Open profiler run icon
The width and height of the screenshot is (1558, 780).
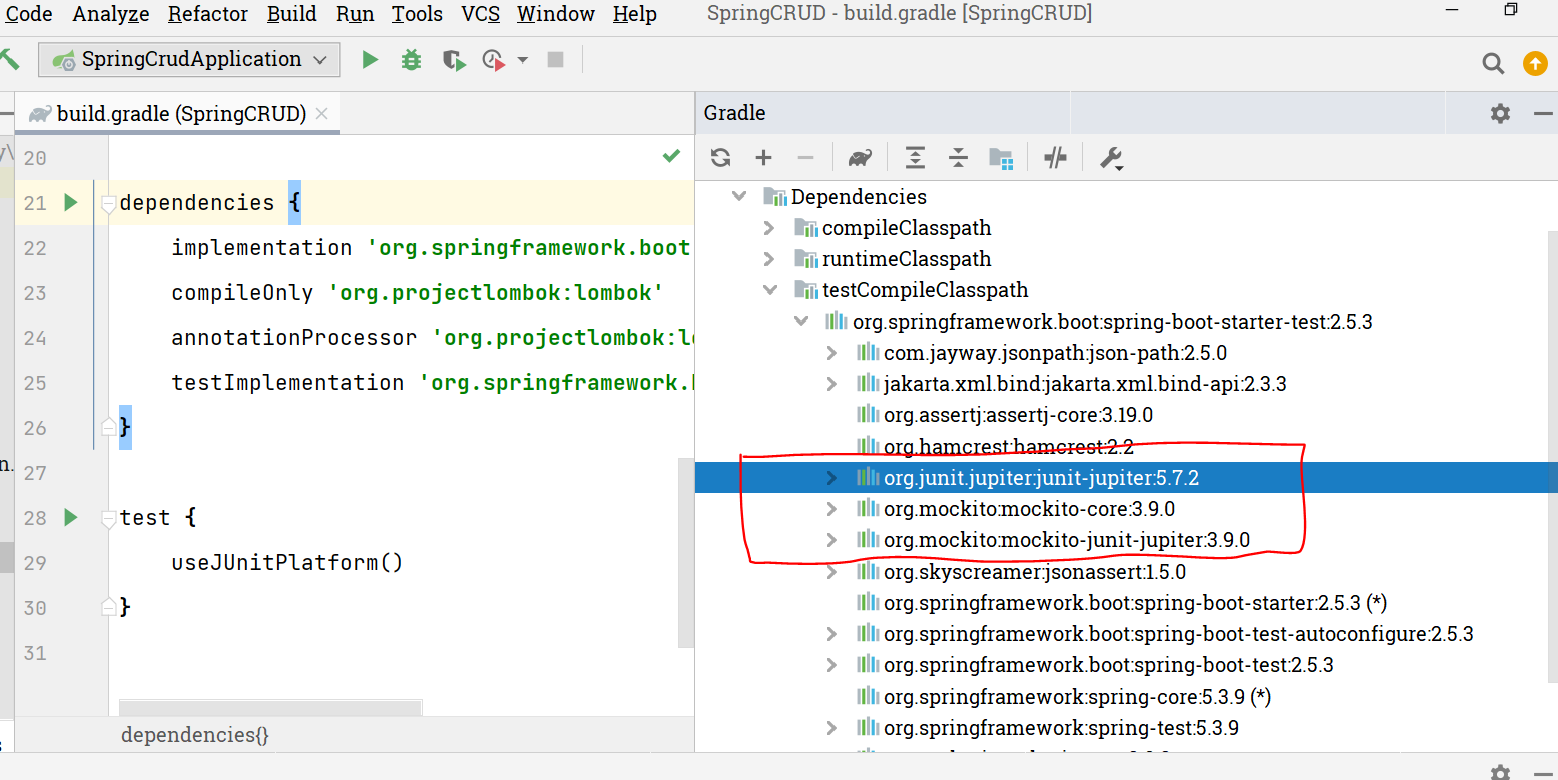493,60
